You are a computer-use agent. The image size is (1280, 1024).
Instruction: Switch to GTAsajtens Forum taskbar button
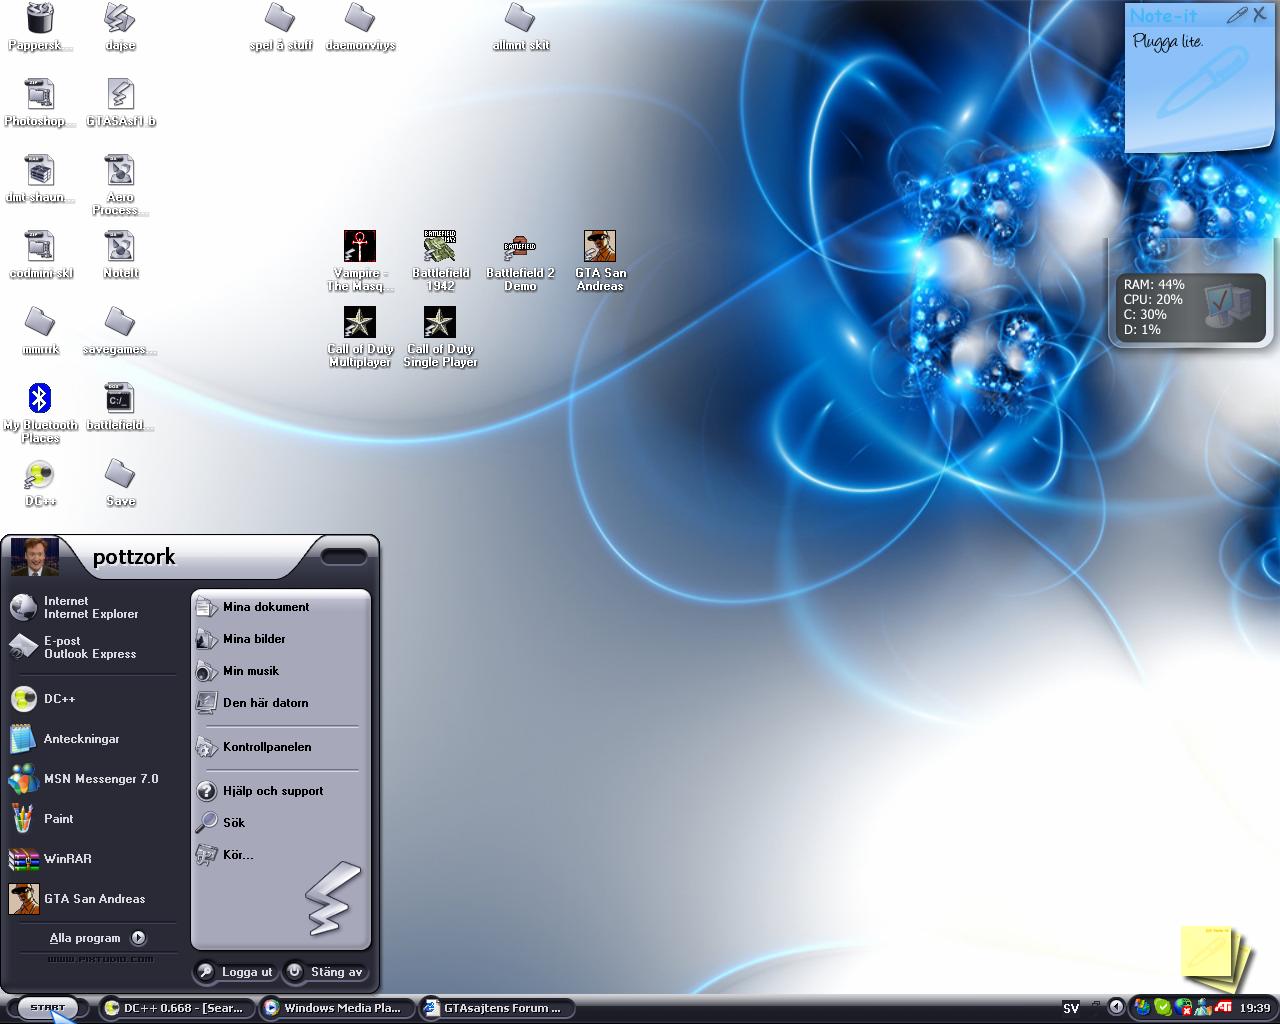[497, 1008]
